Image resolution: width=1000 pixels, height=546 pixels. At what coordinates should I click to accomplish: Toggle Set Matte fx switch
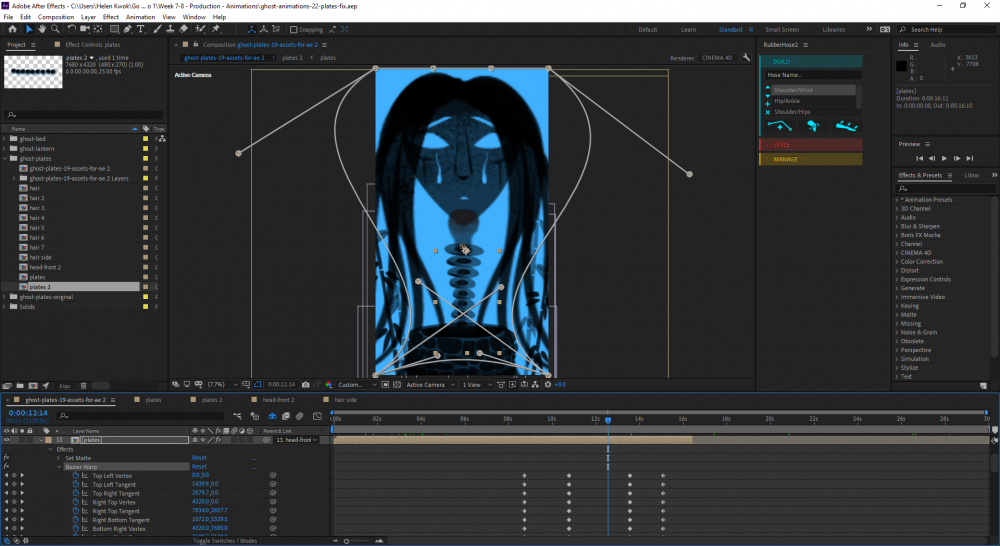click(x=6, y=458)
